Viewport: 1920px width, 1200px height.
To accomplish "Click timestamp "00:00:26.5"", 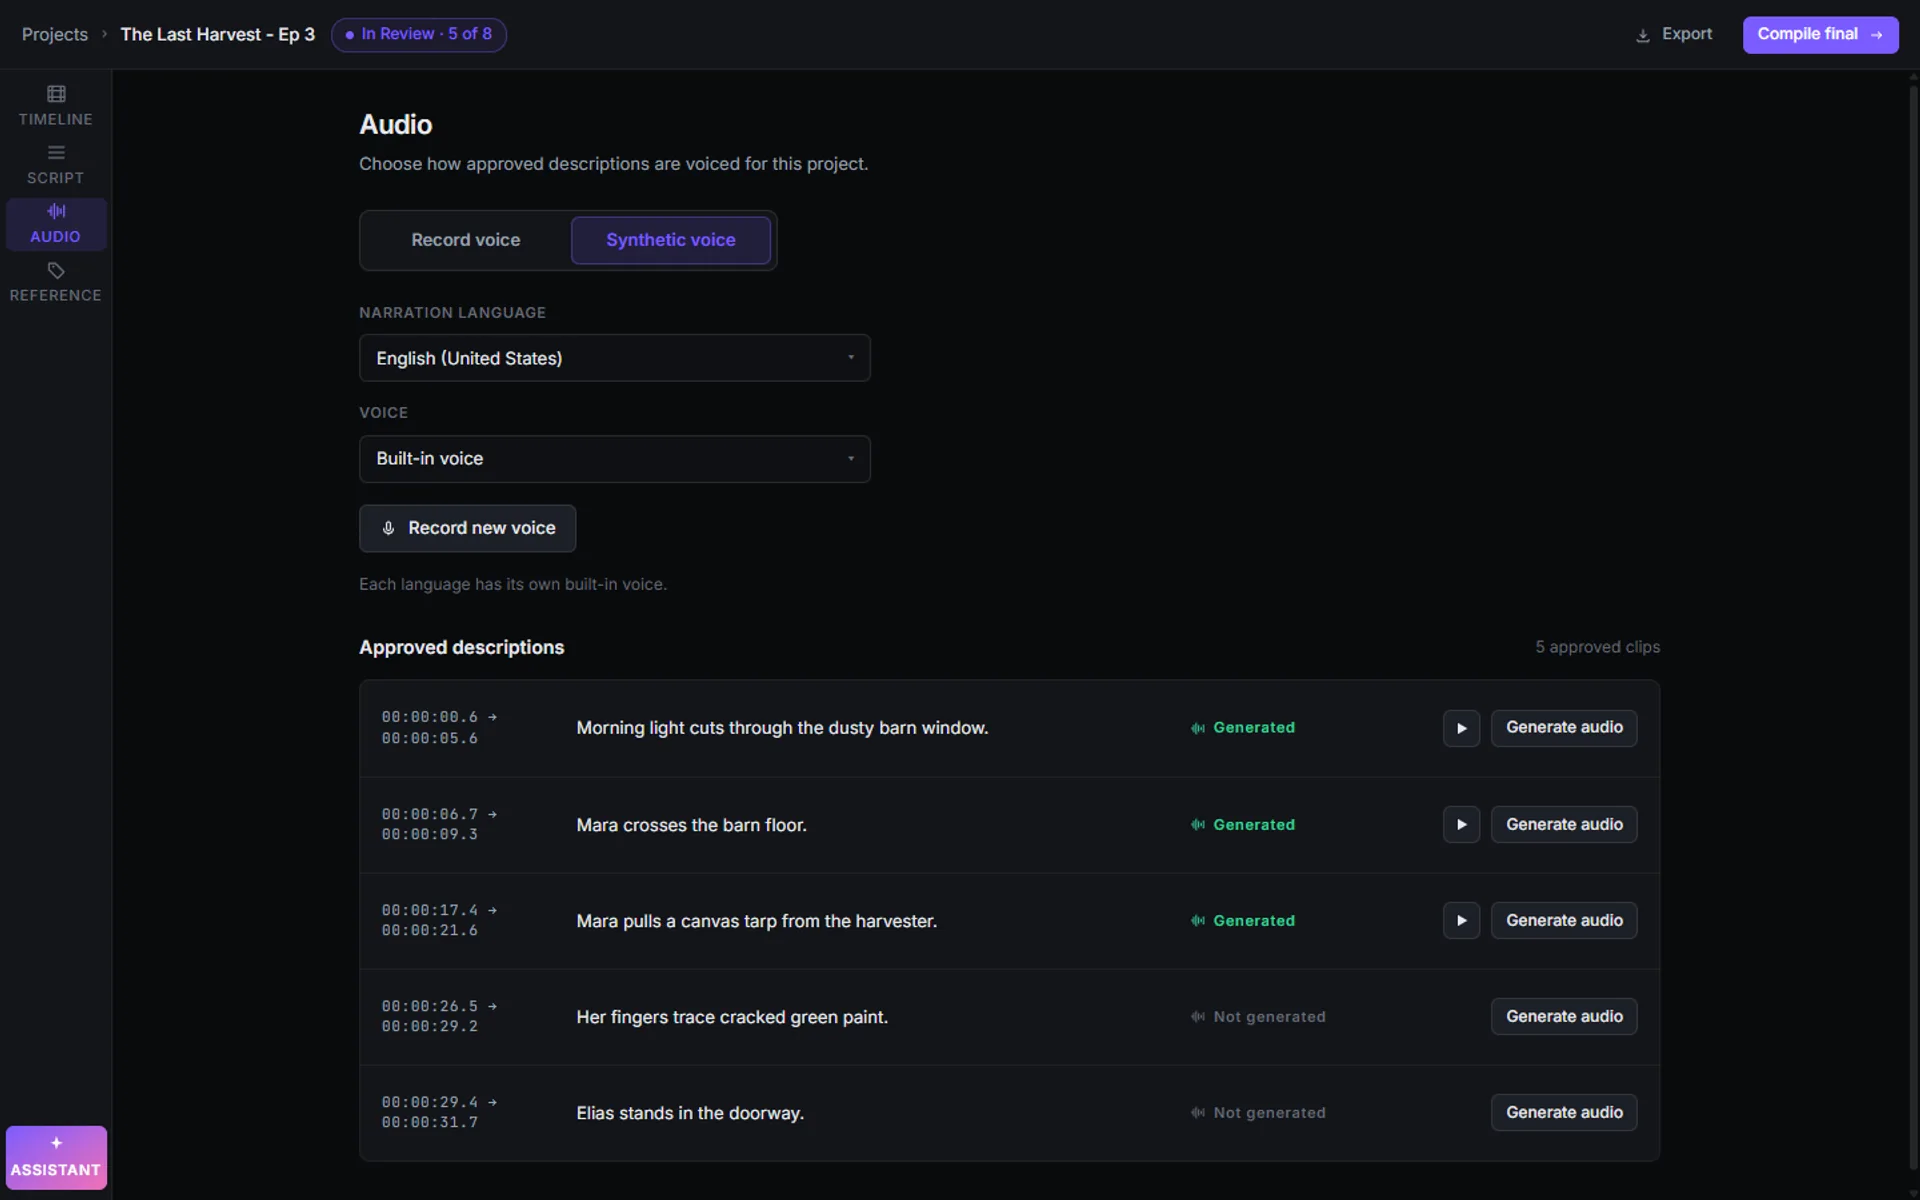I will [430, 1006].
